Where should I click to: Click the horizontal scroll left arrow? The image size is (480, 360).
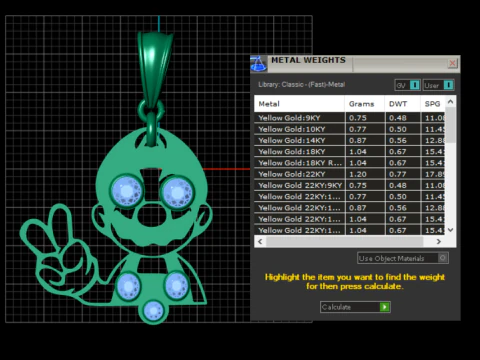(260, 241)
